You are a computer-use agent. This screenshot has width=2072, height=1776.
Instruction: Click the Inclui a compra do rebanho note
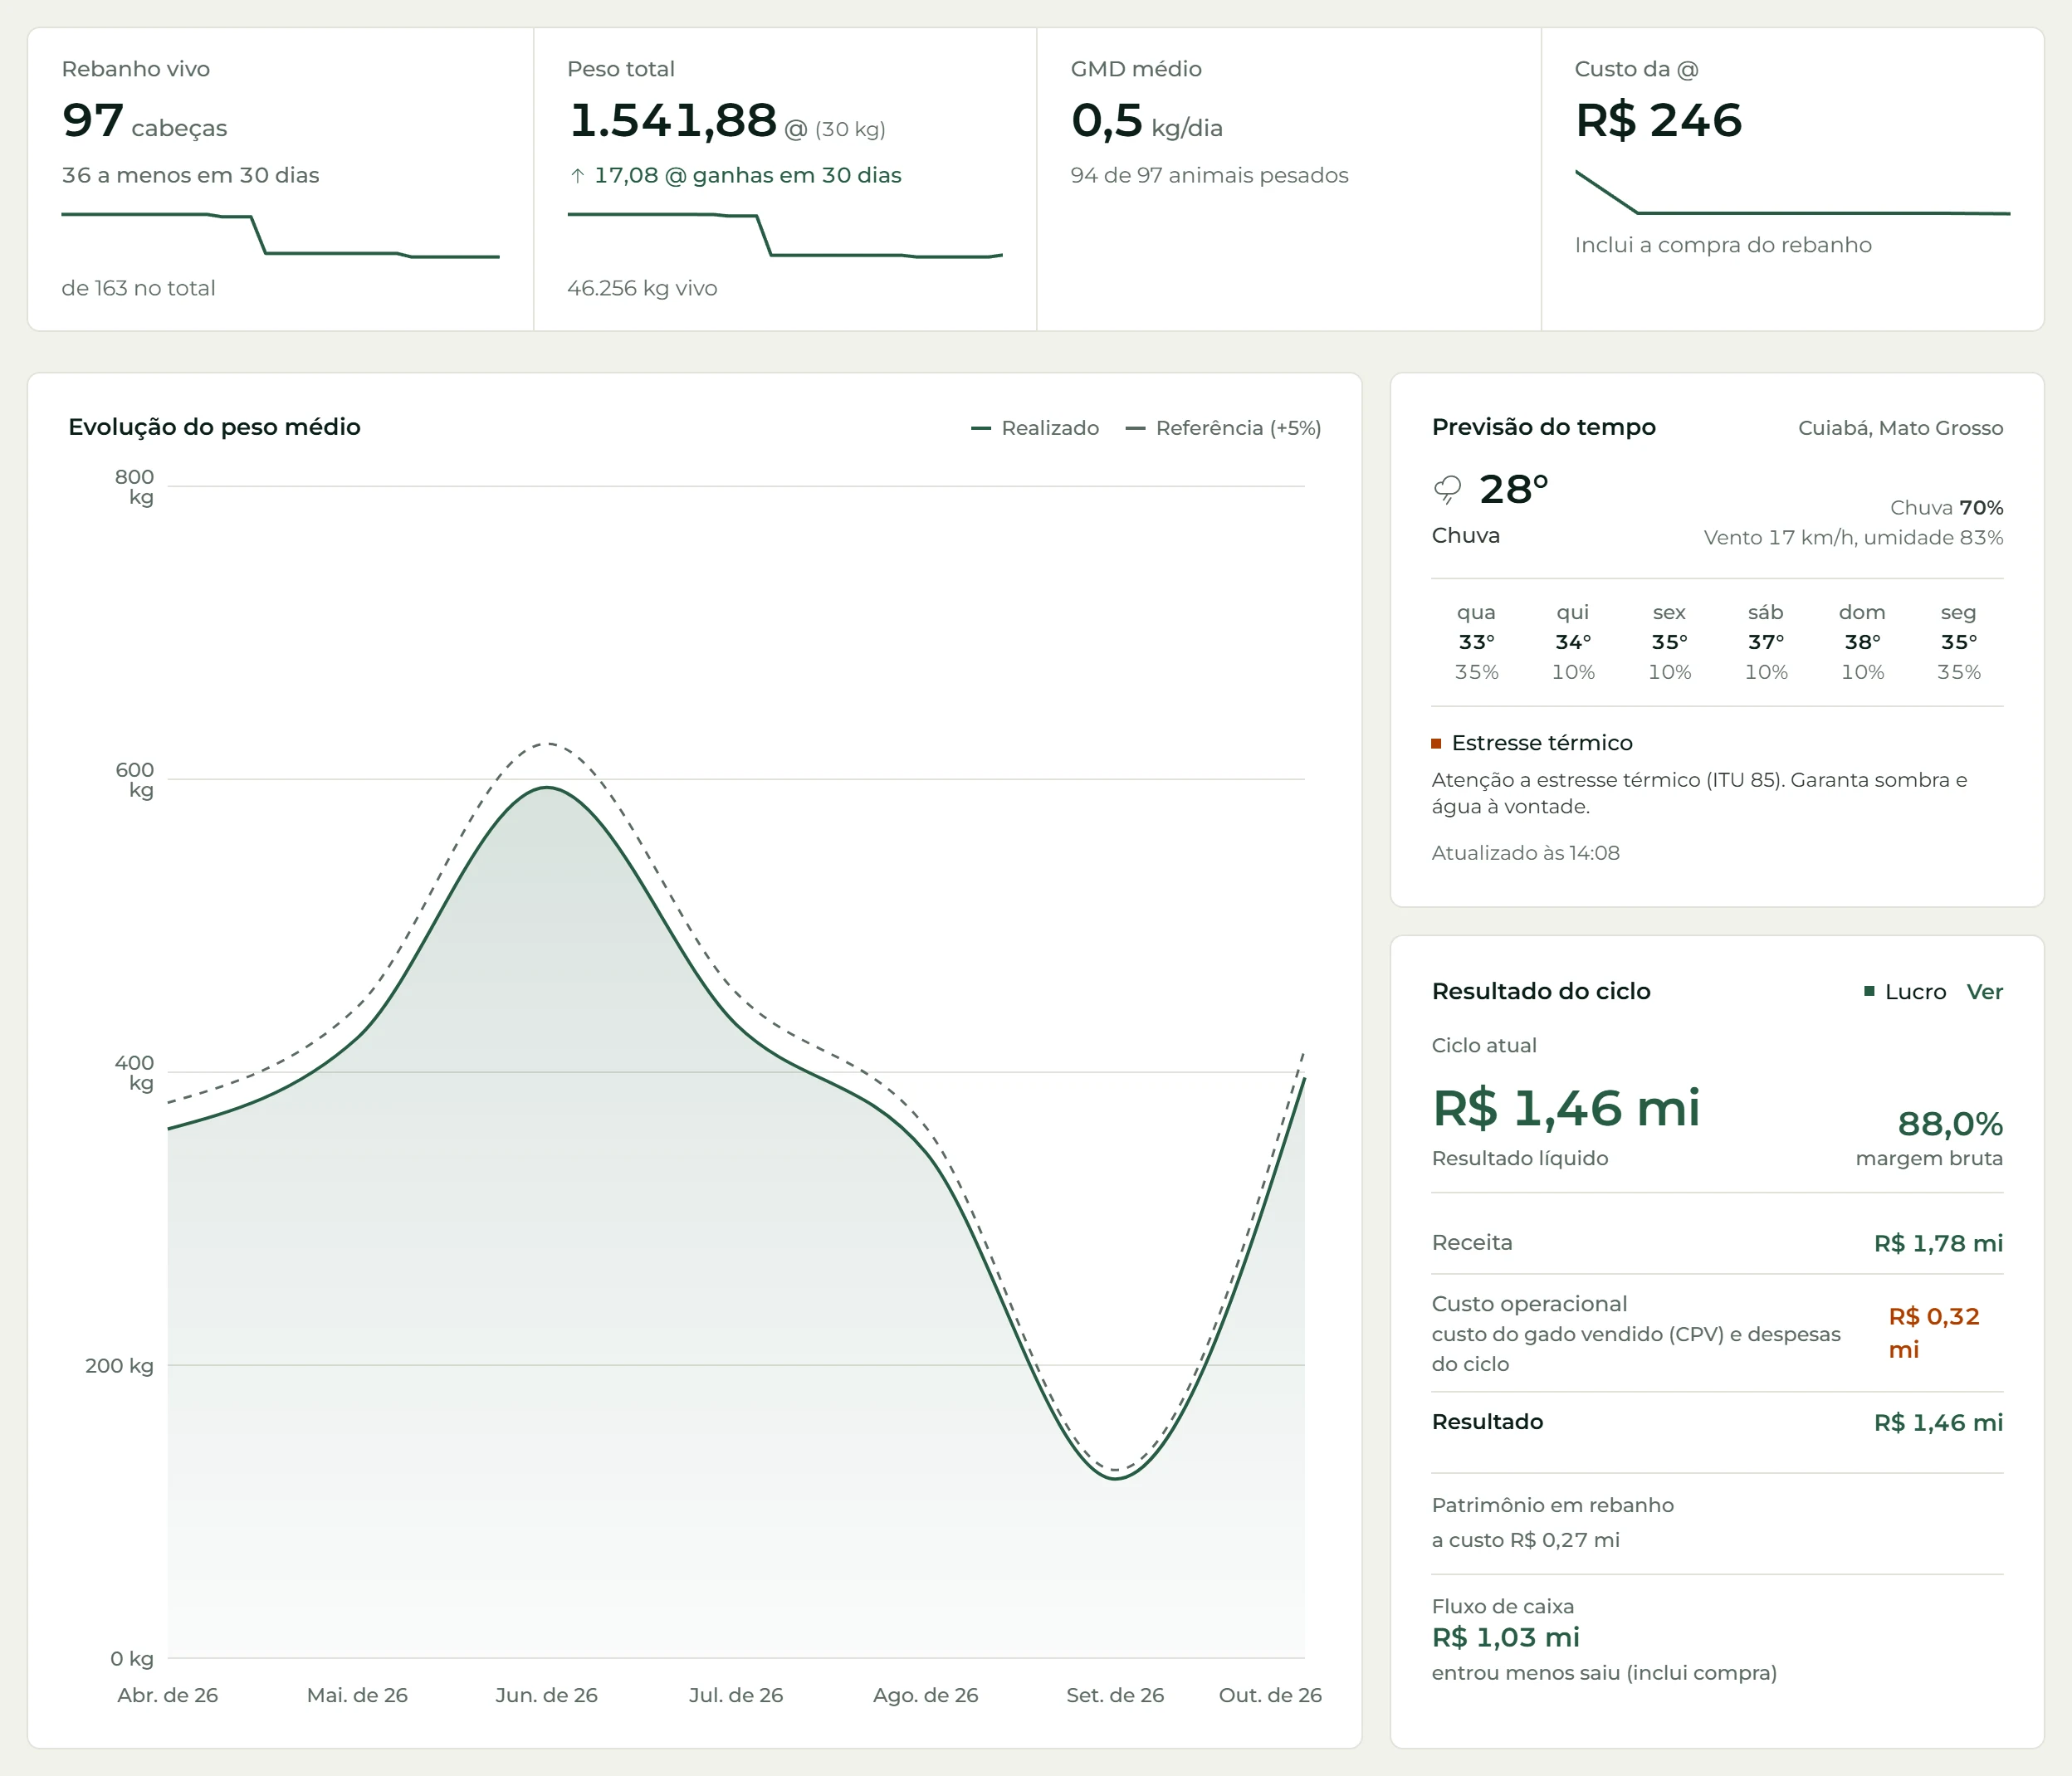pos(1723,245)
